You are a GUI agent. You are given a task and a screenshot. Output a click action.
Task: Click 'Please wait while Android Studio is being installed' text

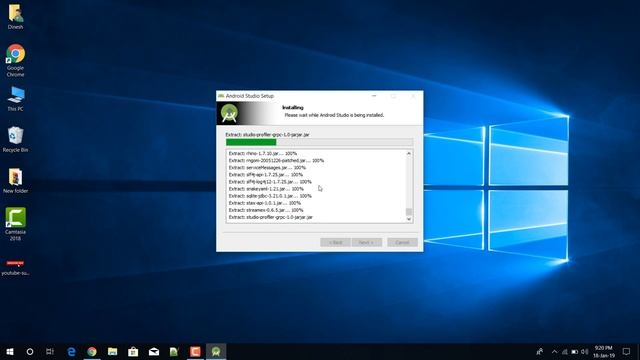(x=334, y=115)
